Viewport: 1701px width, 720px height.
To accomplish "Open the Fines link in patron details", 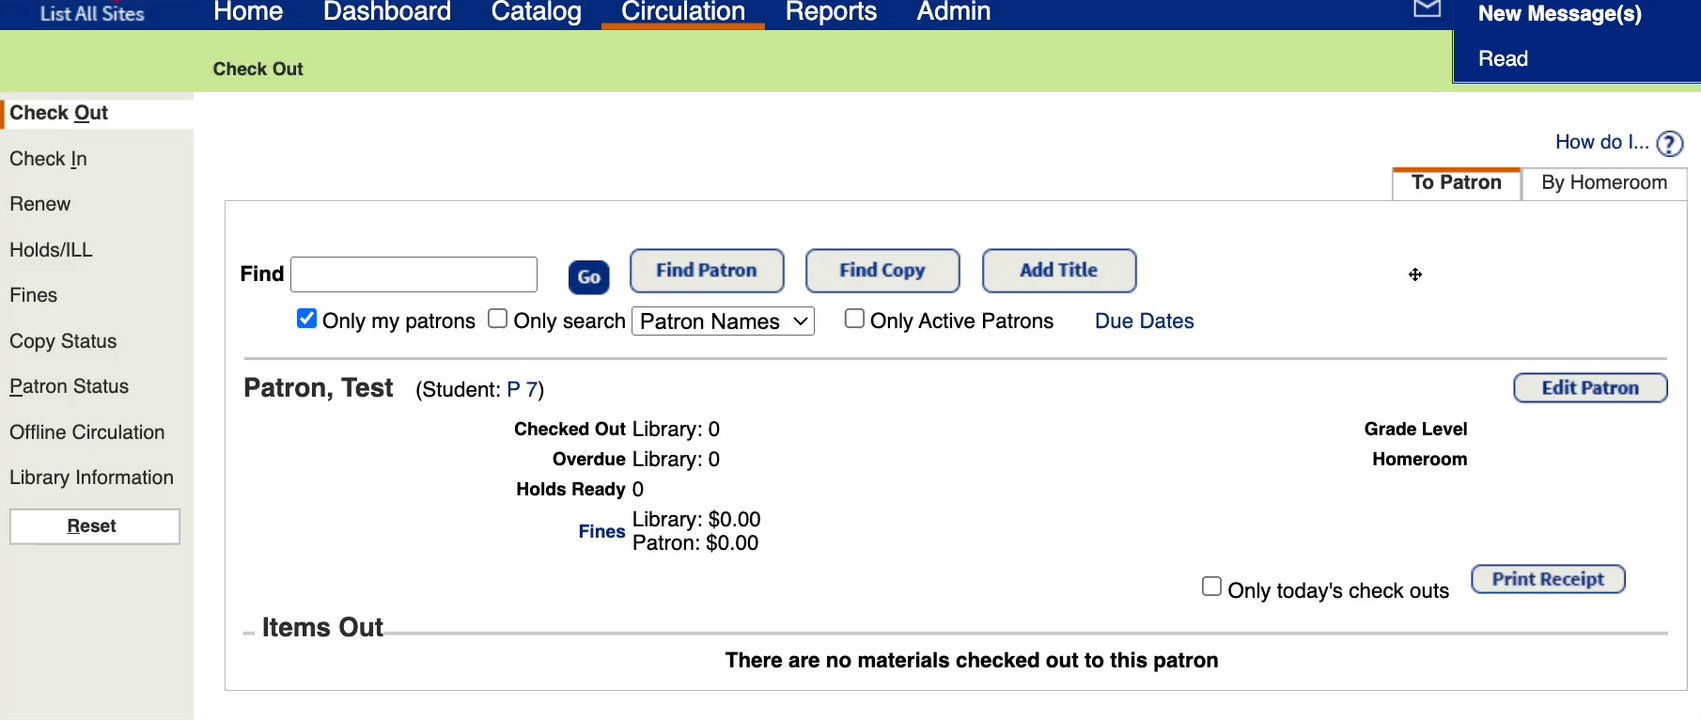I will point(601,532).
